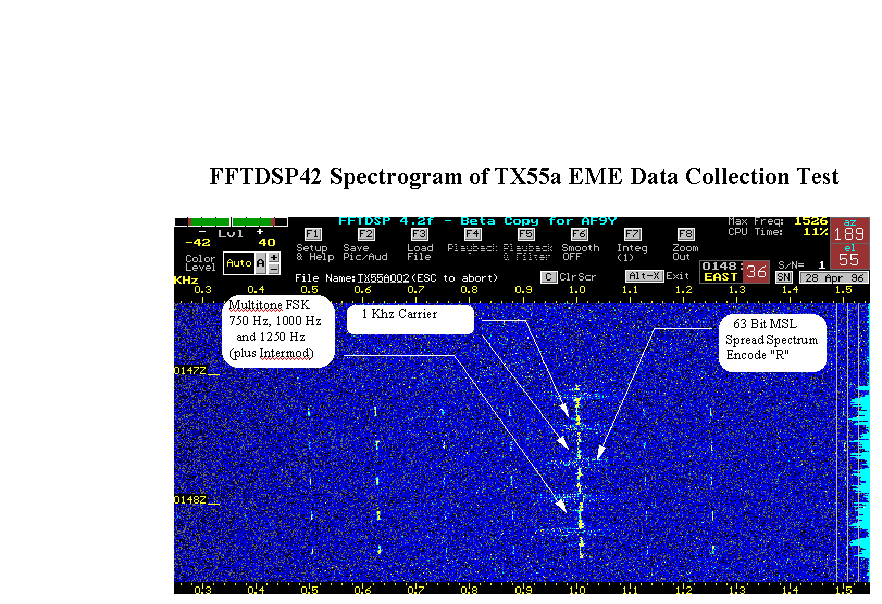Viewport: 882px width, 604px height.
Task: Click F8 Zoom Out key icon
Action: point(685,233)
